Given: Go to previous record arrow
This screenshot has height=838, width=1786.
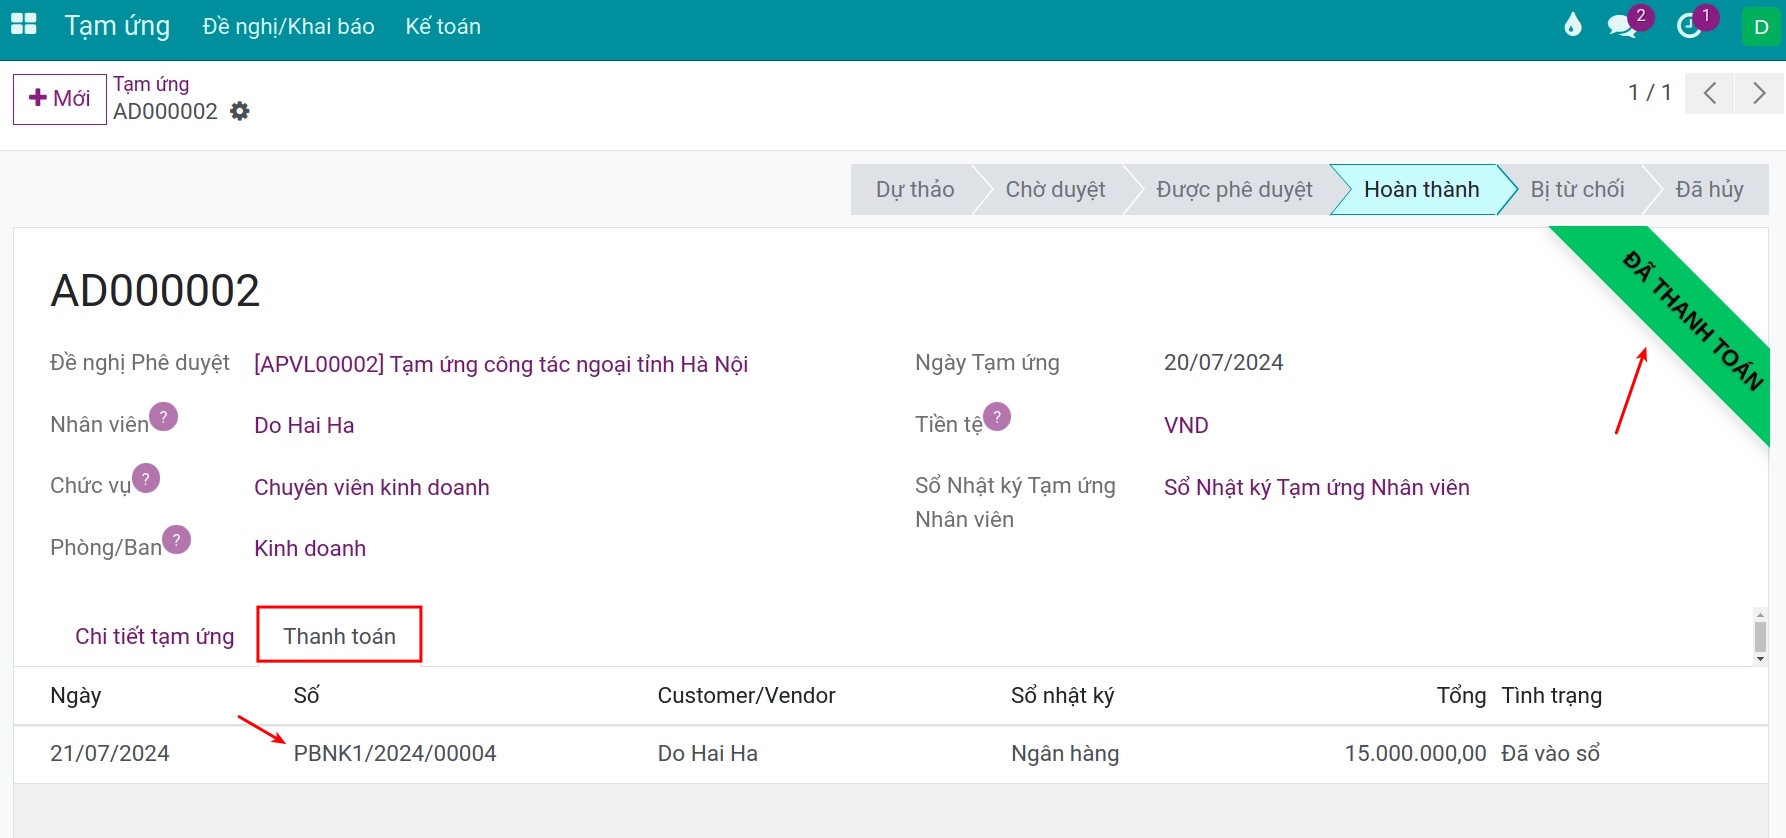Looking at the screenshot, I should point(1710,93).
